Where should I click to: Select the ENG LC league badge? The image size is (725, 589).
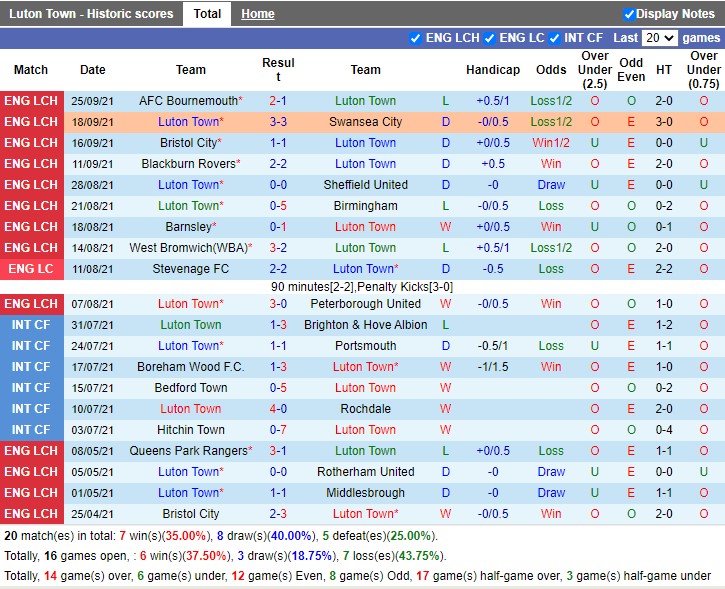(31, 269)
